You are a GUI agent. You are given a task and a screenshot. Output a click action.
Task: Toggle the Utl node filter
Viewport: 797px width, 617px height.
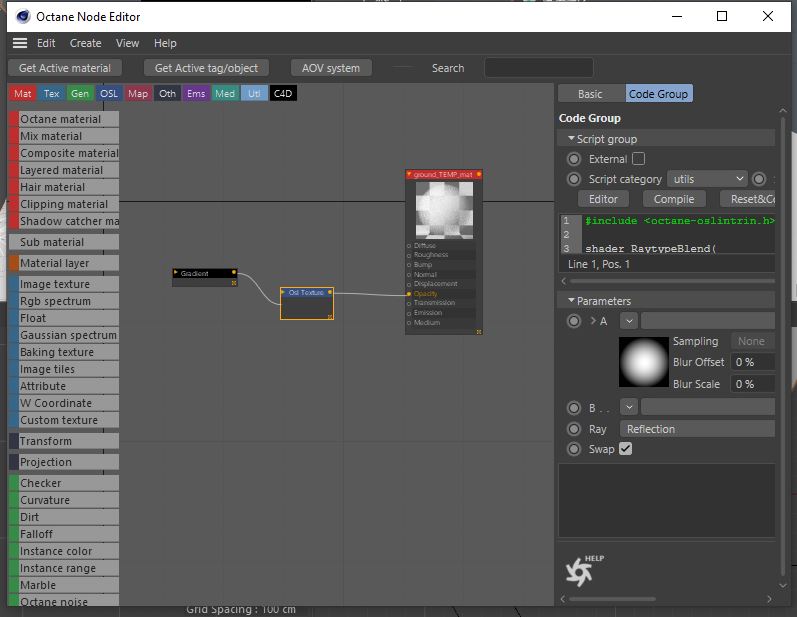click(254, 94)
